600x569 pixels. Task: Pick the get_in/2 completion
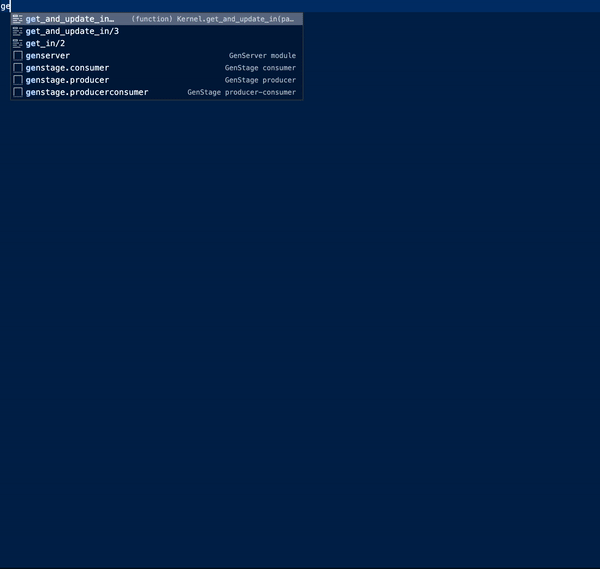pyautogui.click(x=157, y=43)
